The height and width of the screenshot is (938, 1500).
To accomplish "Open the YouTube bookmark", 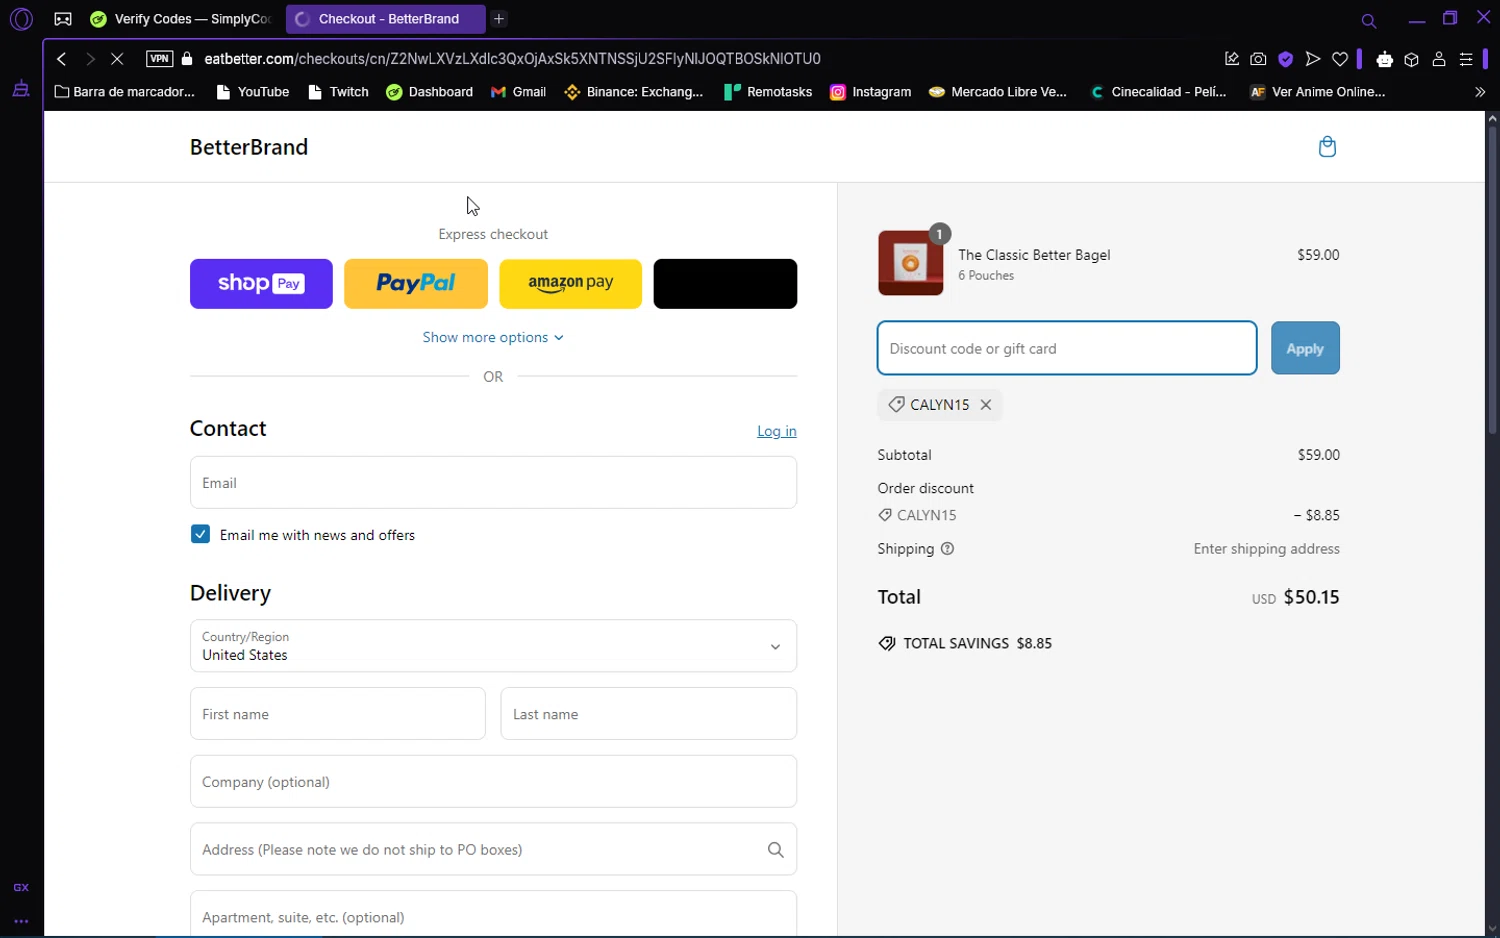I will 253,92.
